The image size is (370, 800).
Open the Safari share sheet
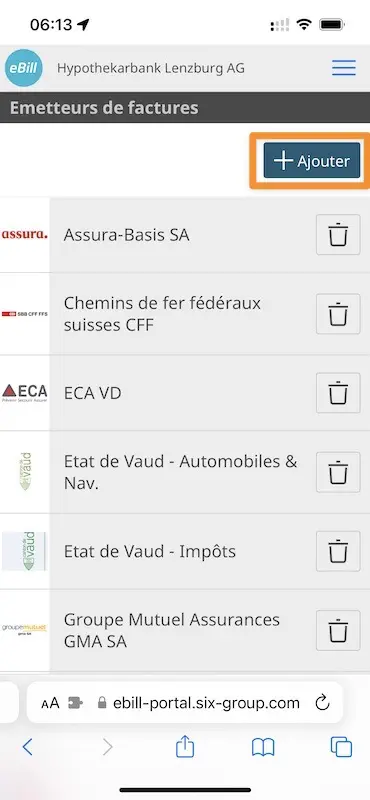pyautogui.click(x=185, y=747)
